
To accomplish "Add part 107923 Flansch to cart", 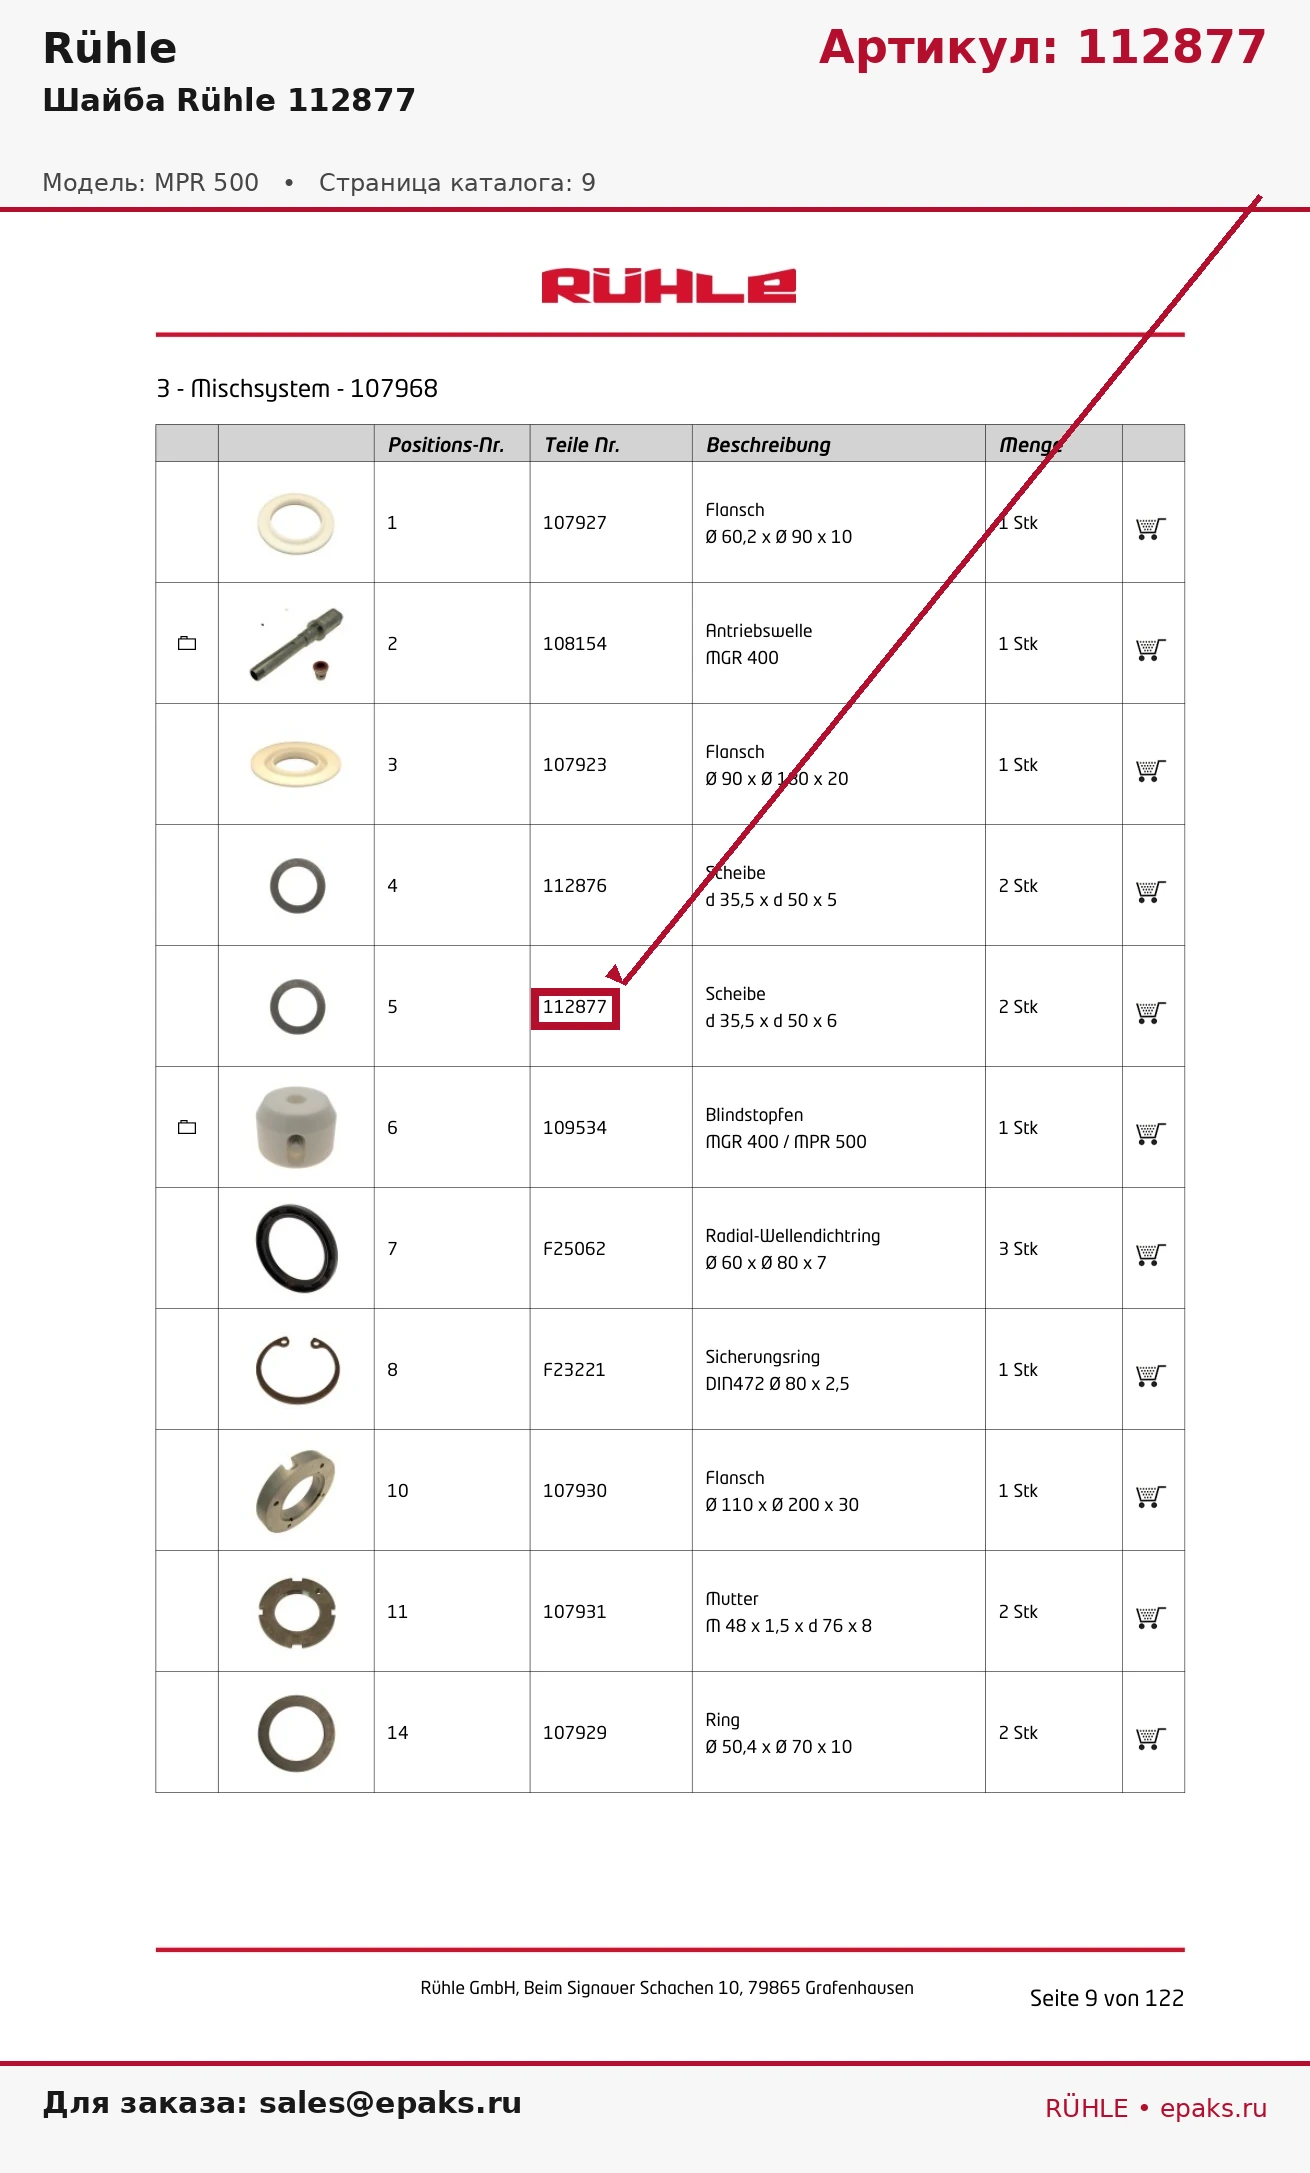I will coord(1151,770).
